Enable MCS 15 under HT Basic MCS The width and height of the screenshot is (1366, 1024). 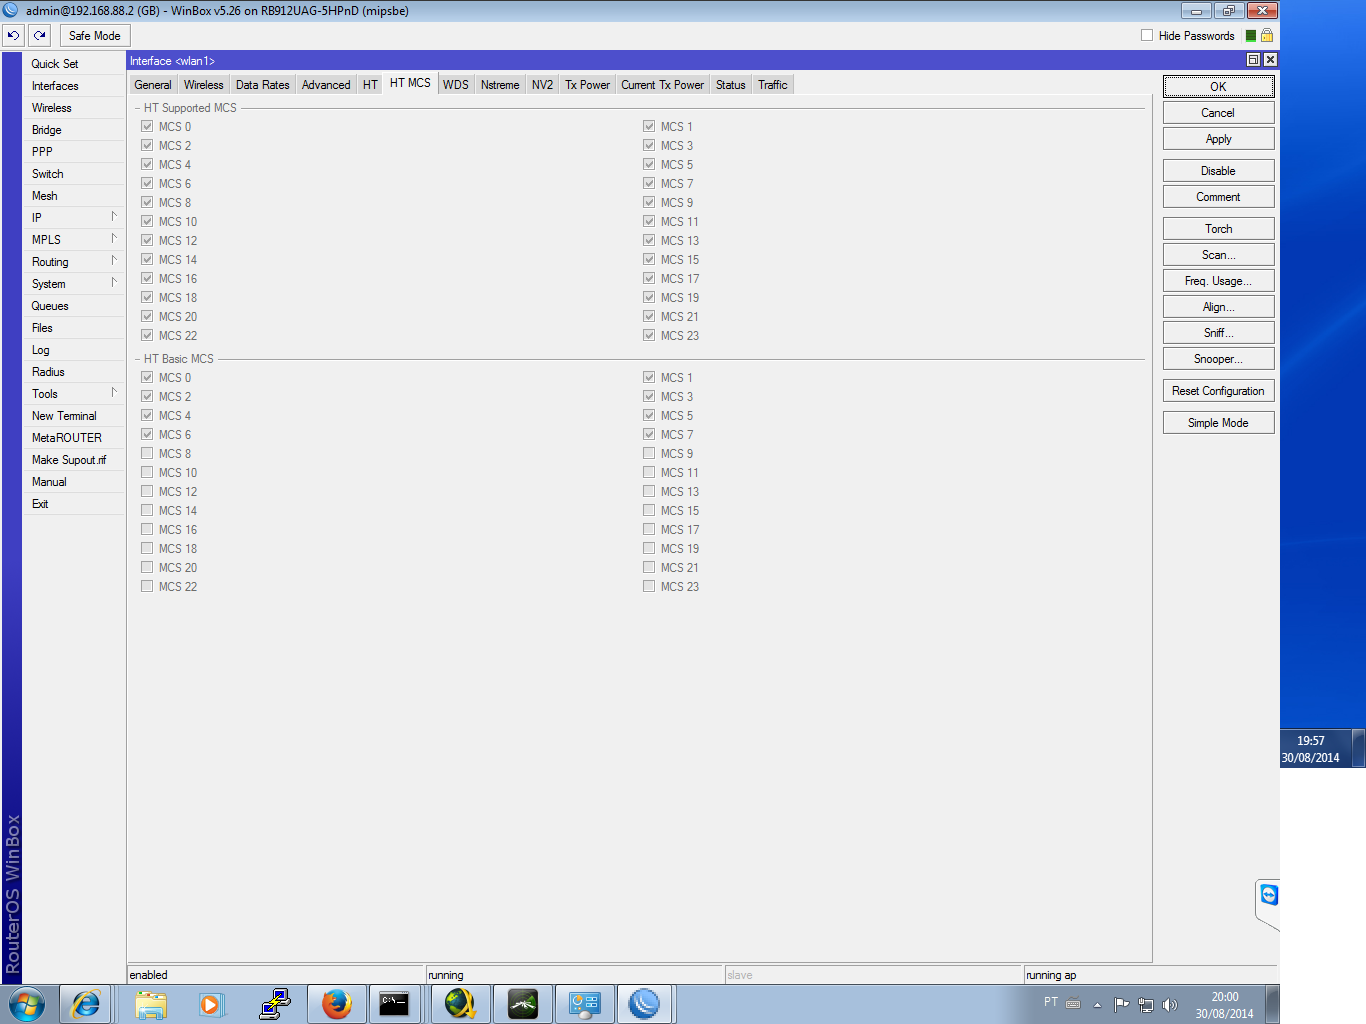pos(649,511)
